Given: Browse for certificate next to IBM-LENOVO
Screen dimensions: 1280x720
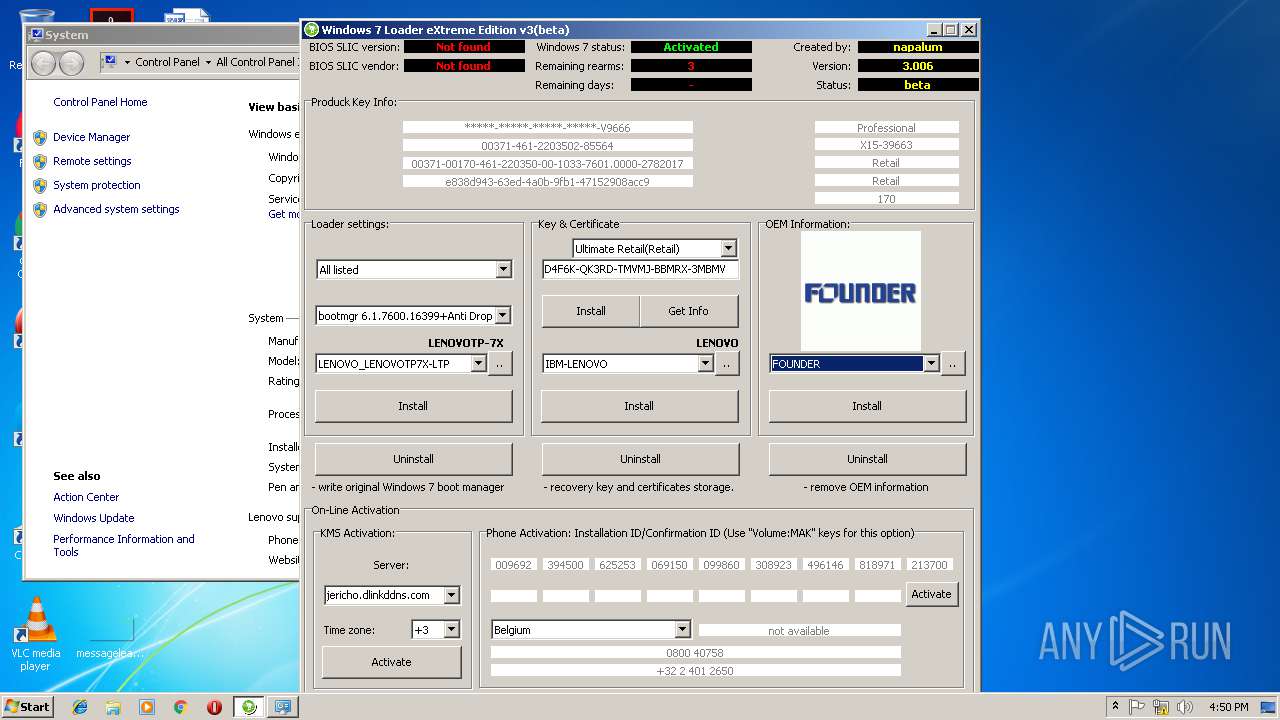Looking at the screenshot, I should 727,364.
